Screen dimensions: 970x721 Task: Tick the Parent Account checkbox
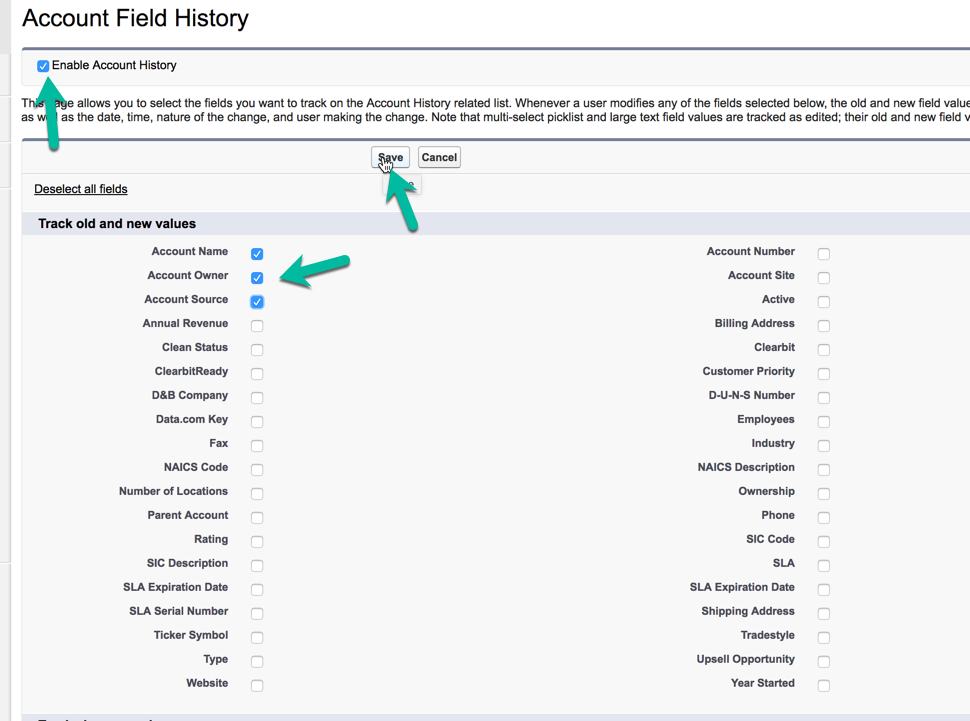coord(257,518)
